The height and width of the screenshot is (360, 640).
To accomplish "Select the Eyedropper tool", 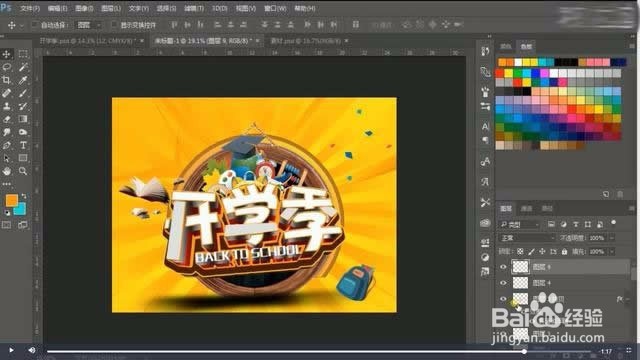I will (23, 80).
